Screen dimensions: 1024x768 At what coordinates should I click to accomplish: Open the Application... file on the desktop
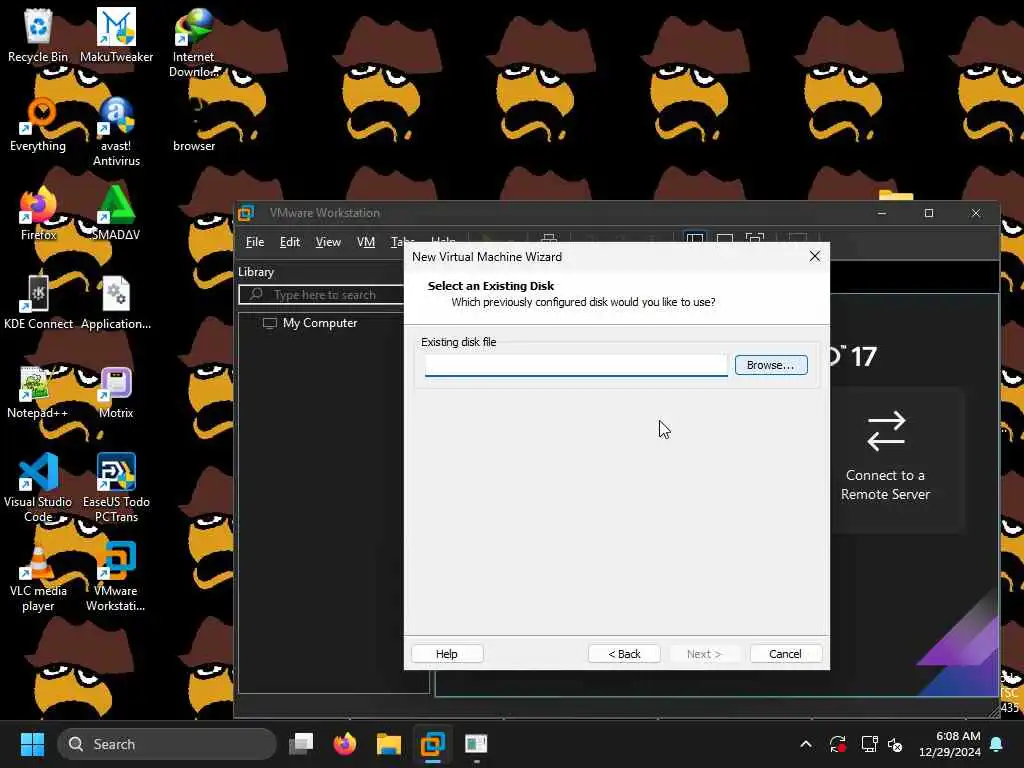tap(116, 303)
